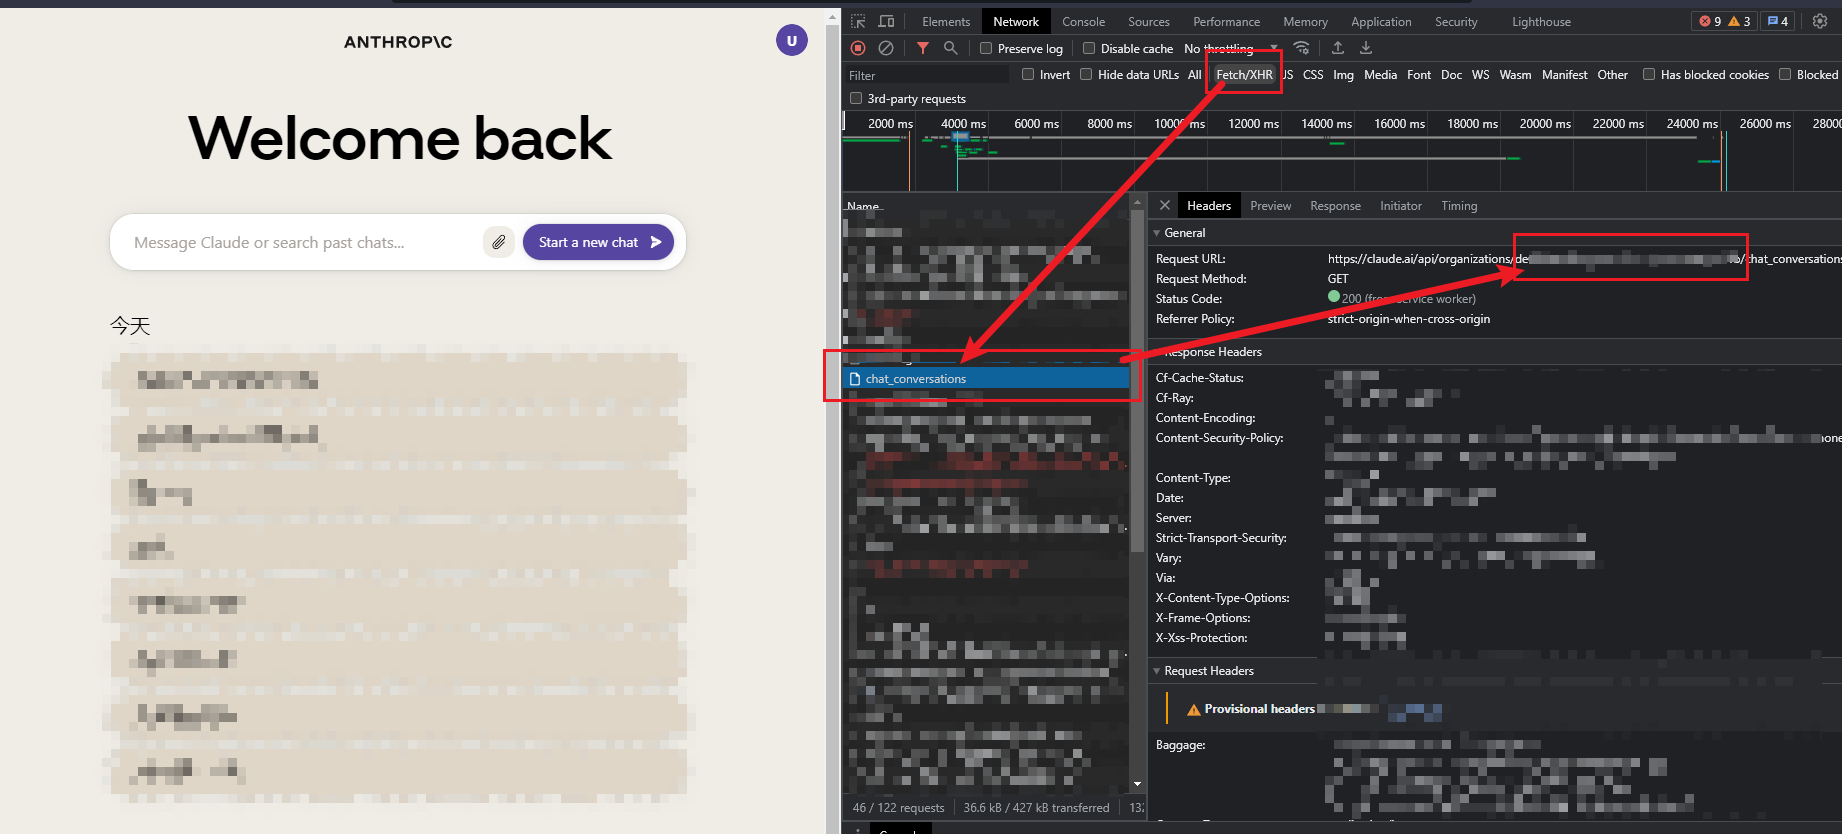This screenshot has width=1842, height=834.
Task: Open the Sources tab
Action: (1148, 21)
